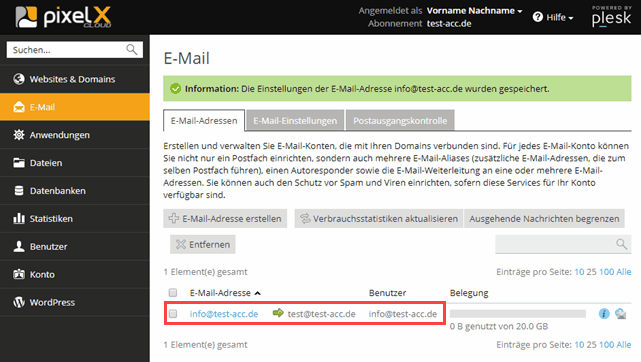This screenshot has width=641, height=362.
Task: Toggle the select-all checkbox in table header
Action: click(x=173, y=293)
